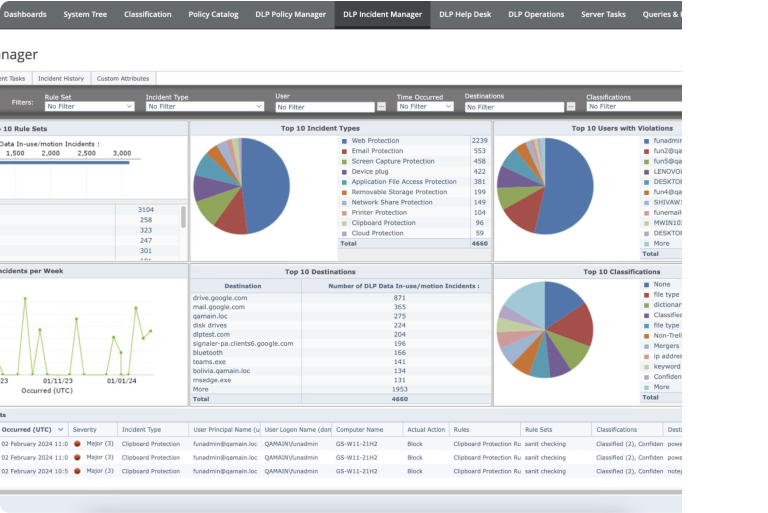The width and height of the screenshot is (768, 513).
Task: Click the incidents per week line chart
Action: (x=78, y=336)
